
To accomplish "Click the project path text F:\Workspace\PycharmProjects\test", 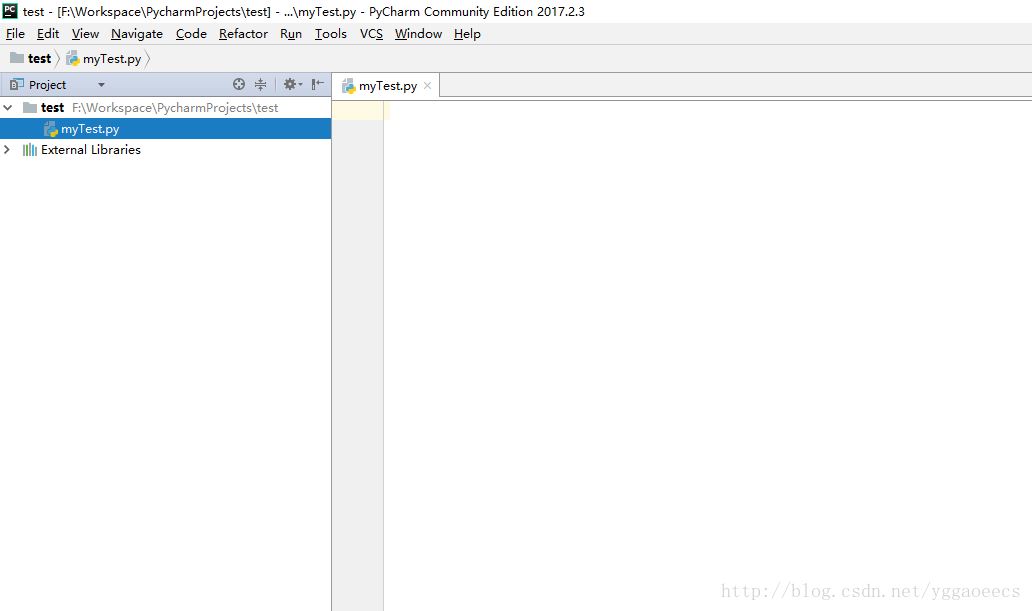I will click(x=175, y=107).
